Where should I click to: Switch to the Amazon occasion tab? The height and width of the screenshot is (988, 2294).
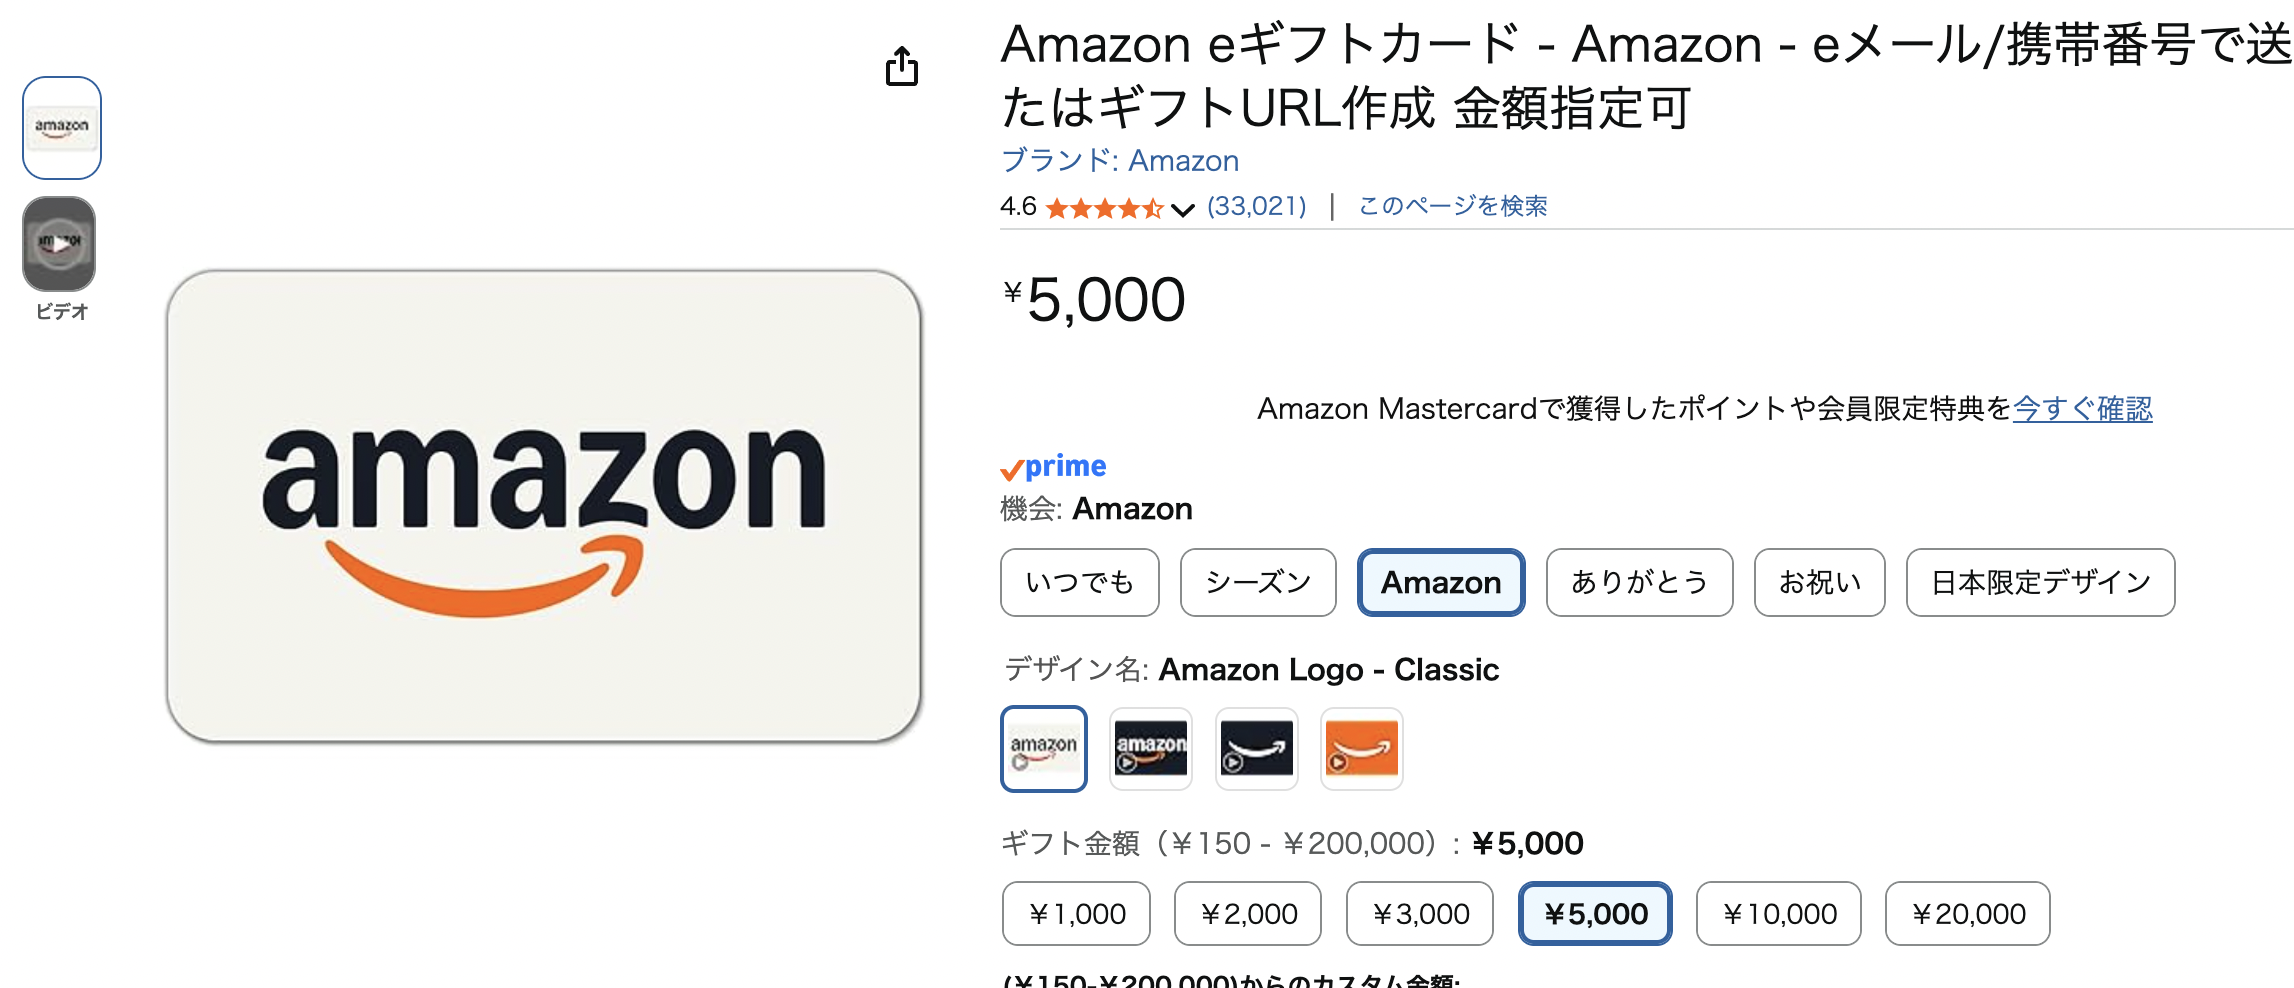coord(1440,582)
